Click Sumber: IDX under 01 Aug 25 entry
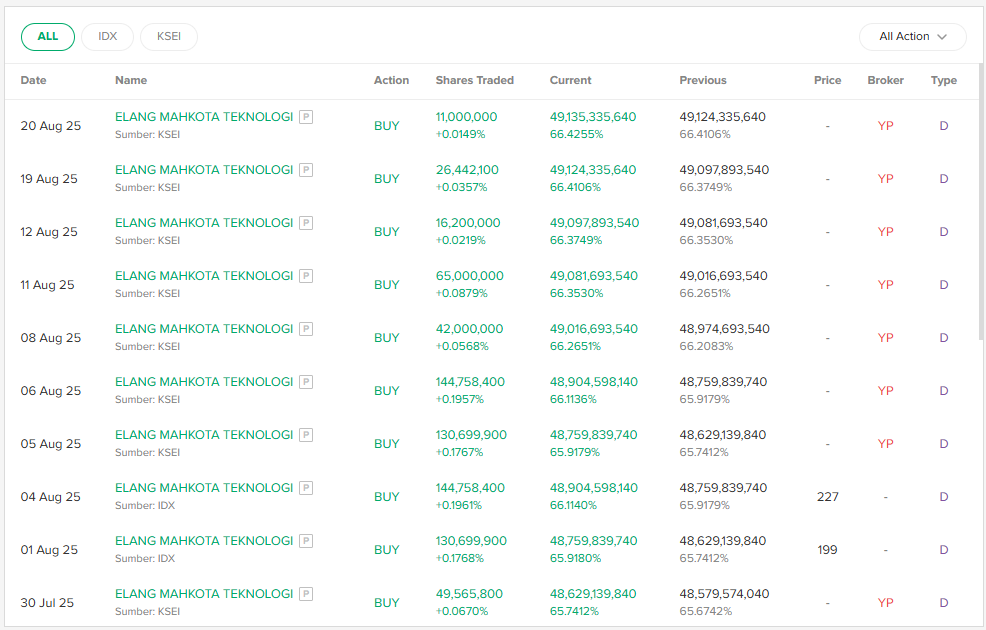This screenshot has height=630, width=986. pos(145,558)
